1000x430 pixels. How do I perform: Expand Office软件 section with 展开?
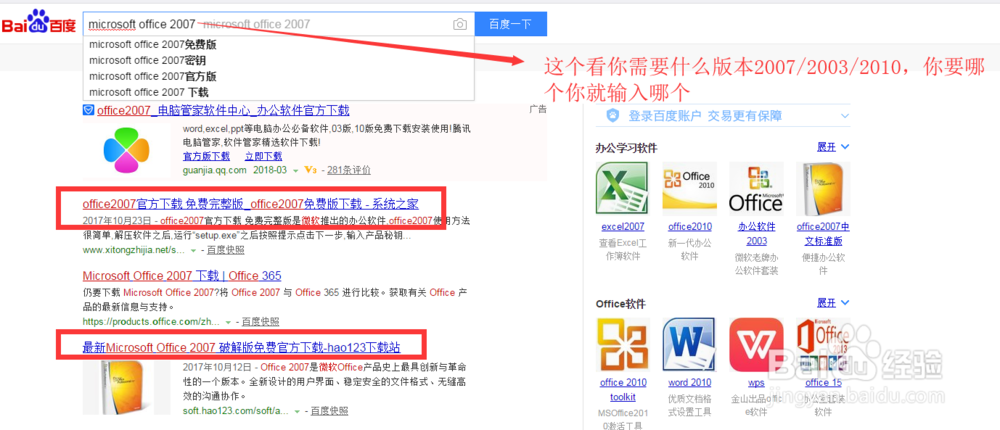833,302
